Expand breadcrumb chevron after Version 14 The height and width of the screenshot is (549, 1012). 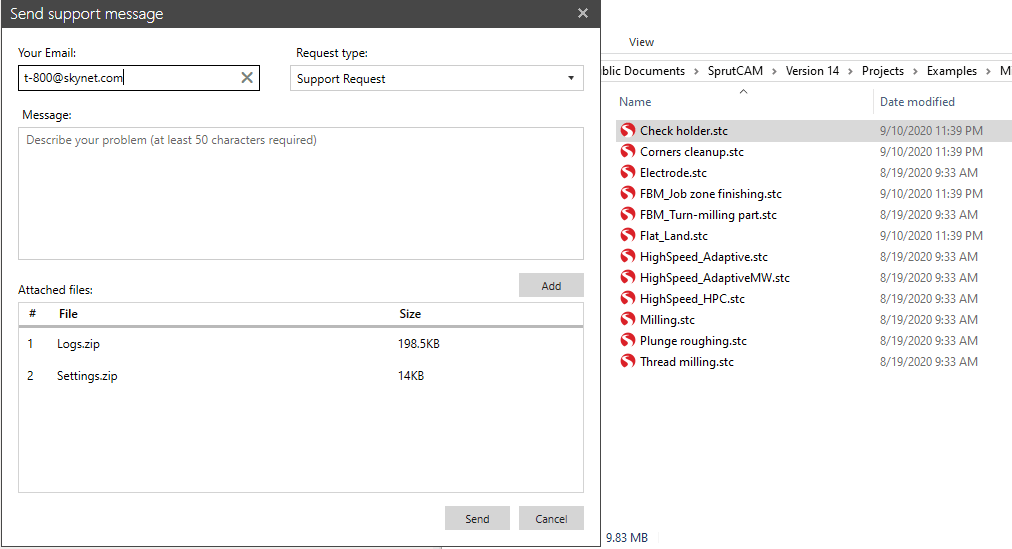[851, 72]
